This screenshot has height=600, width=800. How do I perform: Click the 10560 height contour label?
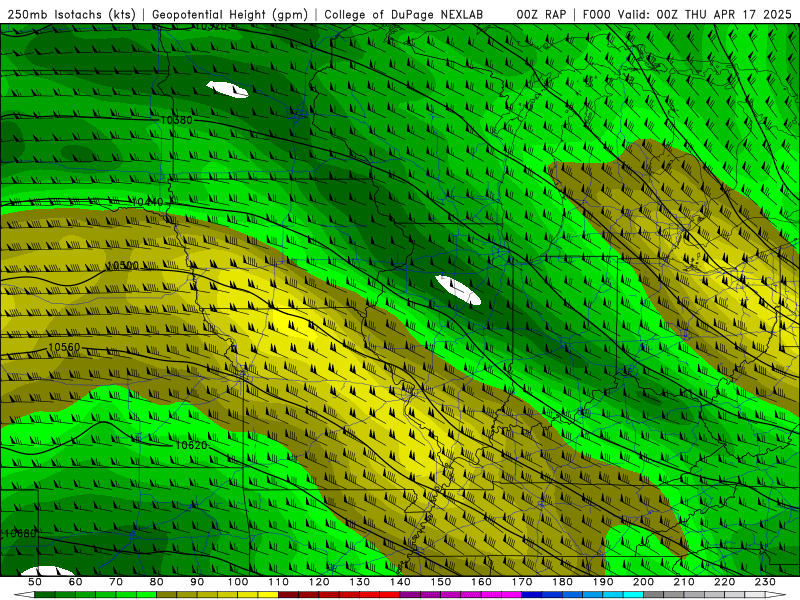tap(64, 347)
